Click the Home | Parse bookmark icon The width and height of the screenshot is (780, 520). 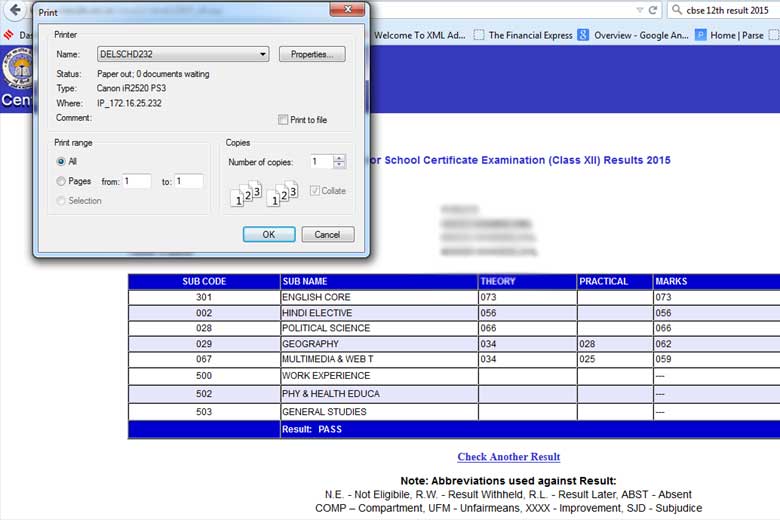point(701,35)
